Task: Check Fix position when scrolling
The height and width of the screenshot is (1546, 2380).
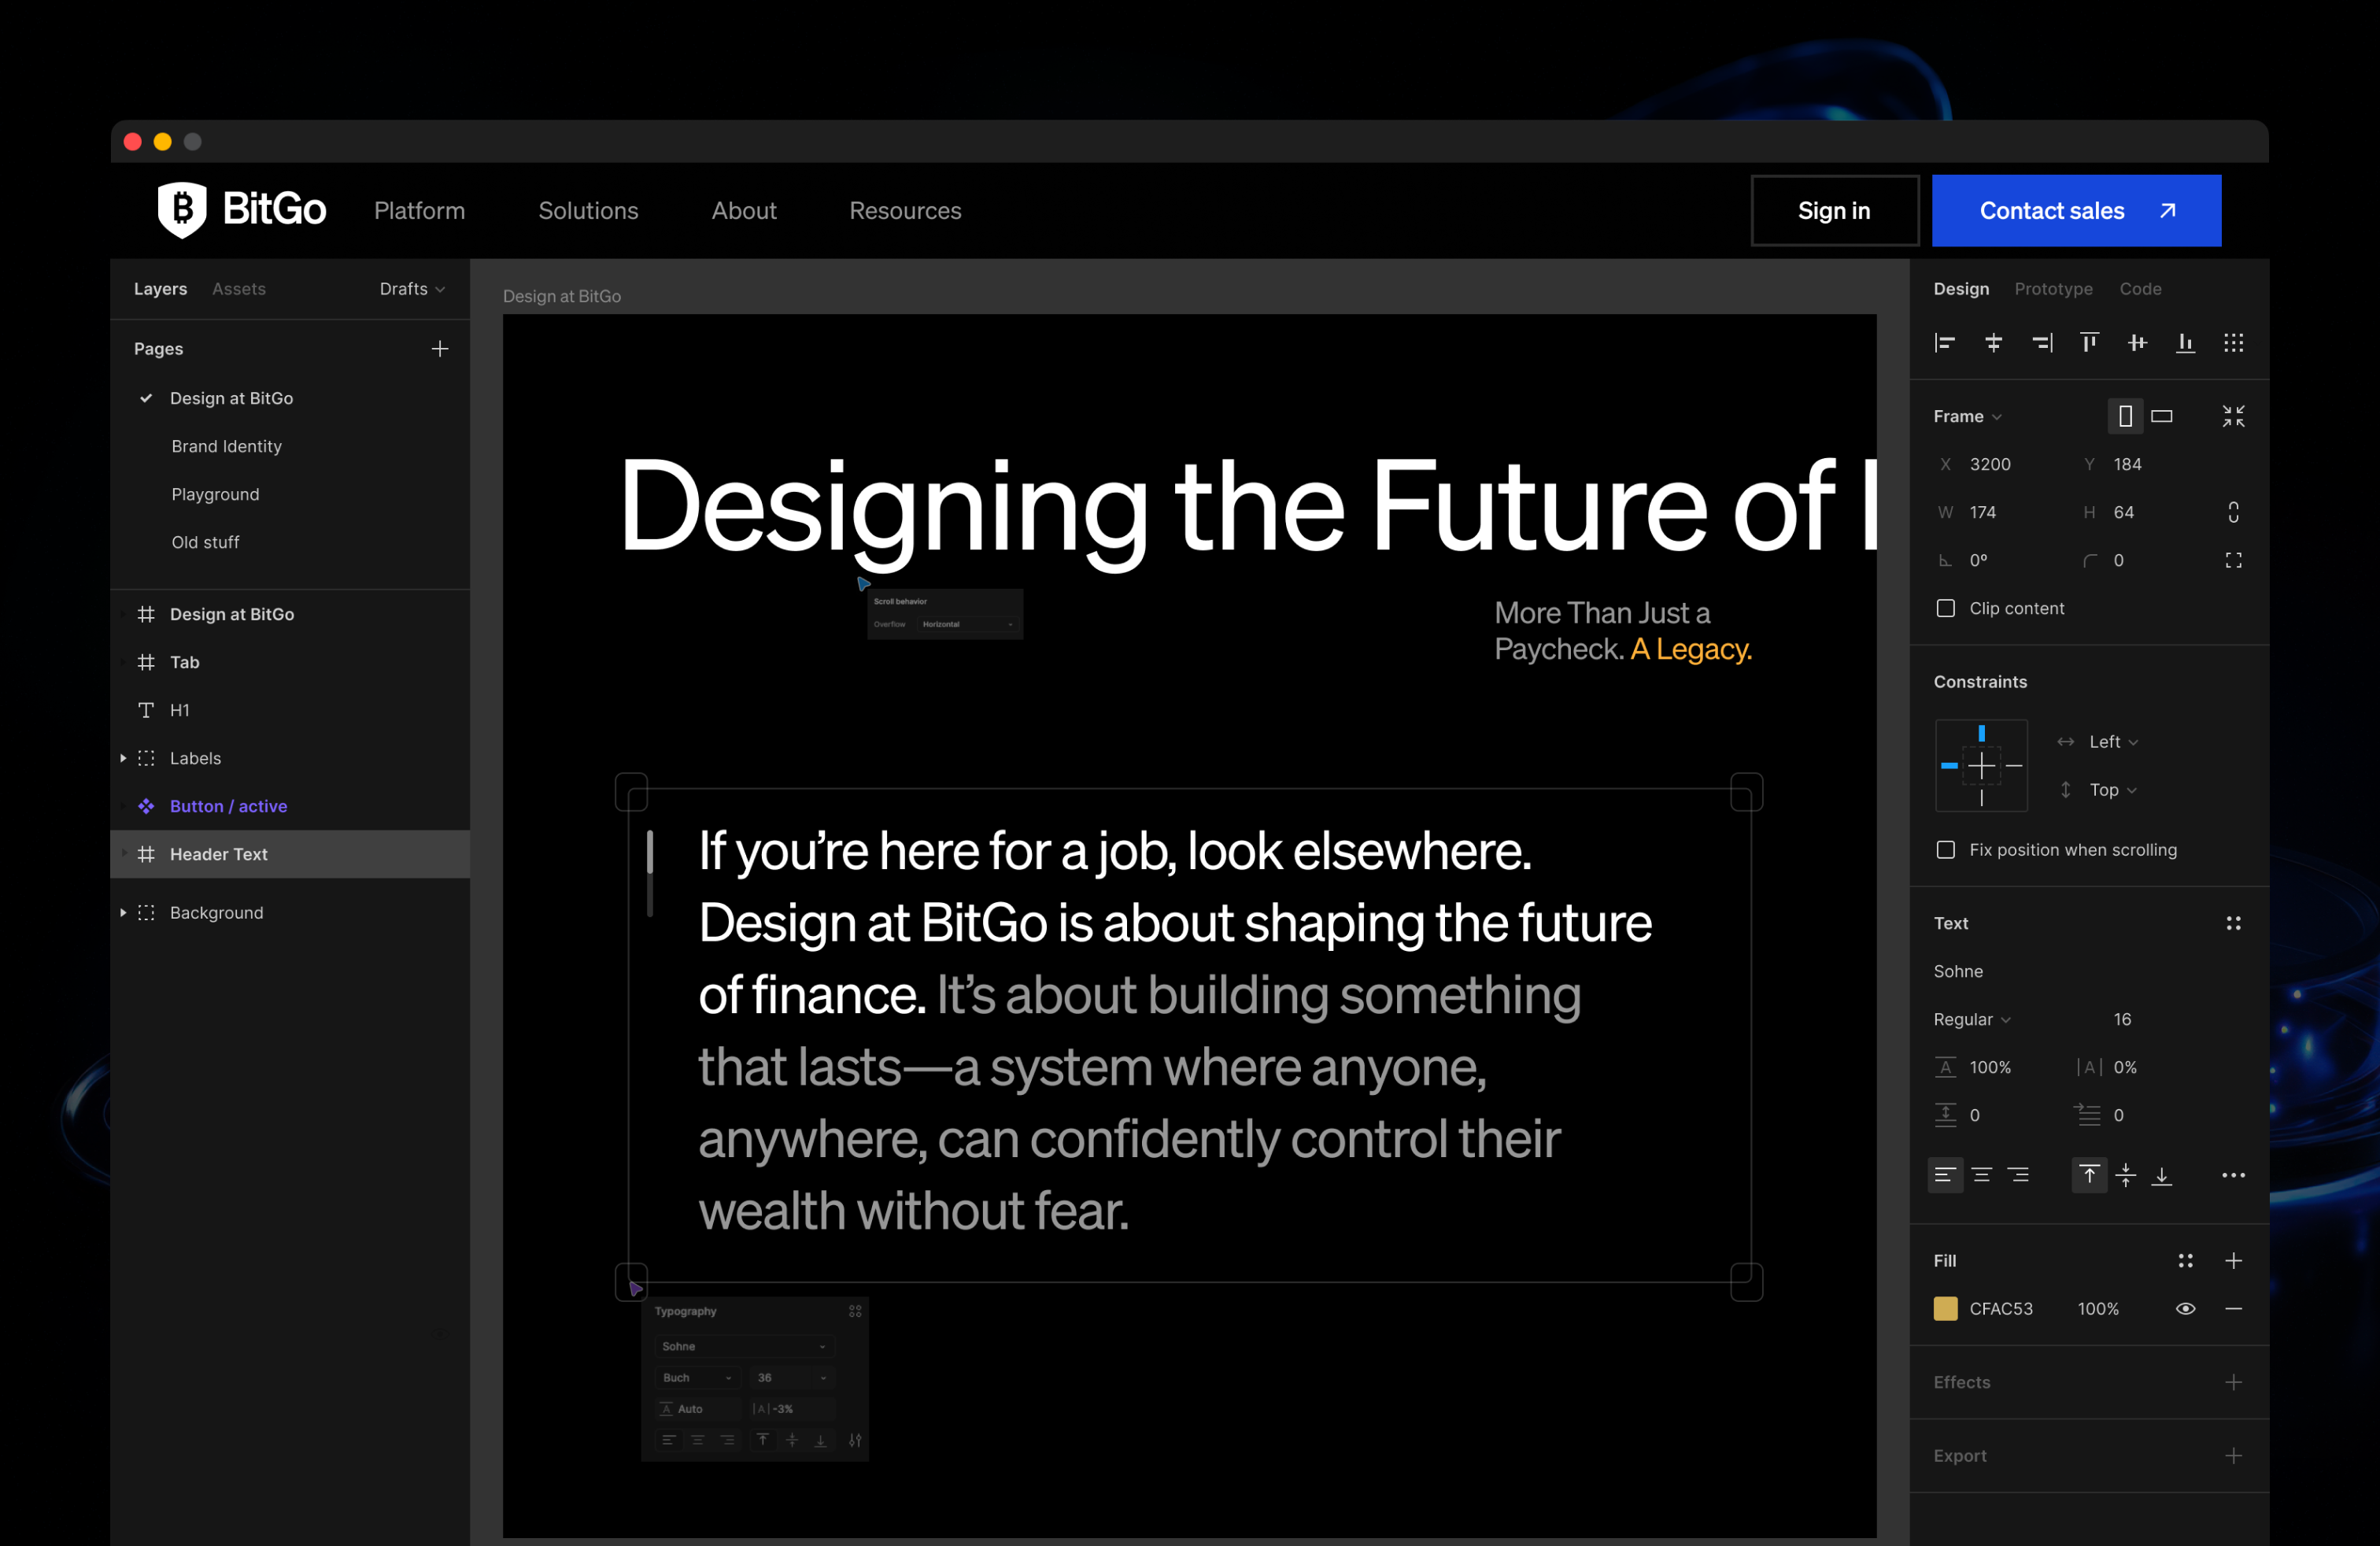Action: tap(1945, 849)
